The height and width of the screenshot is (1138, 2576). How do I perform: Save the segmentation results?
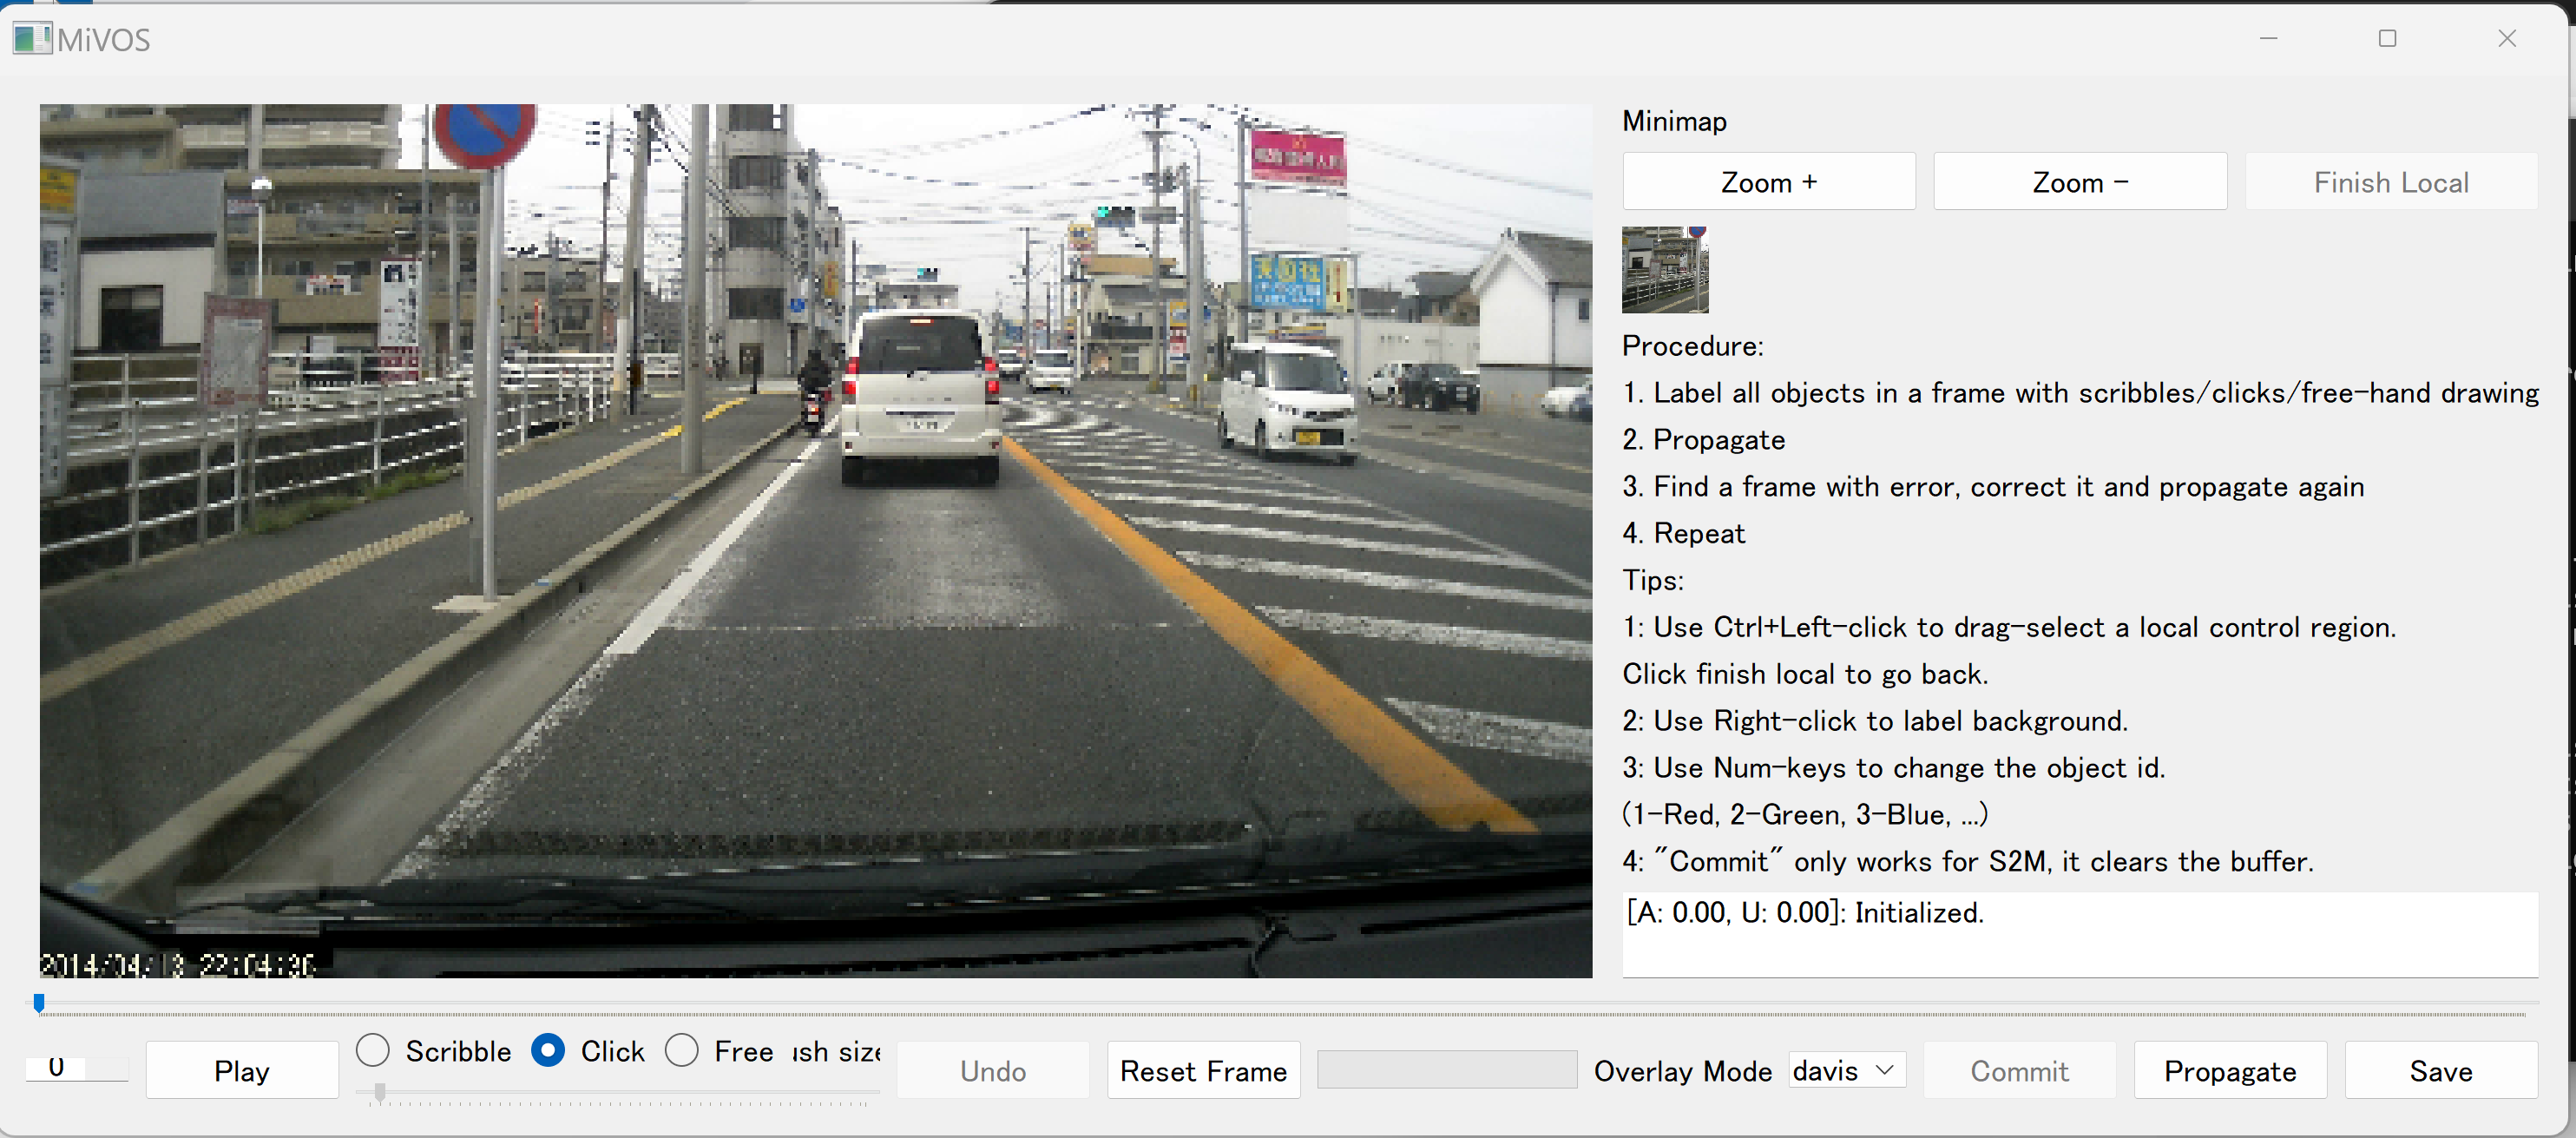pyautogui.click(x=2440, y=1070)
